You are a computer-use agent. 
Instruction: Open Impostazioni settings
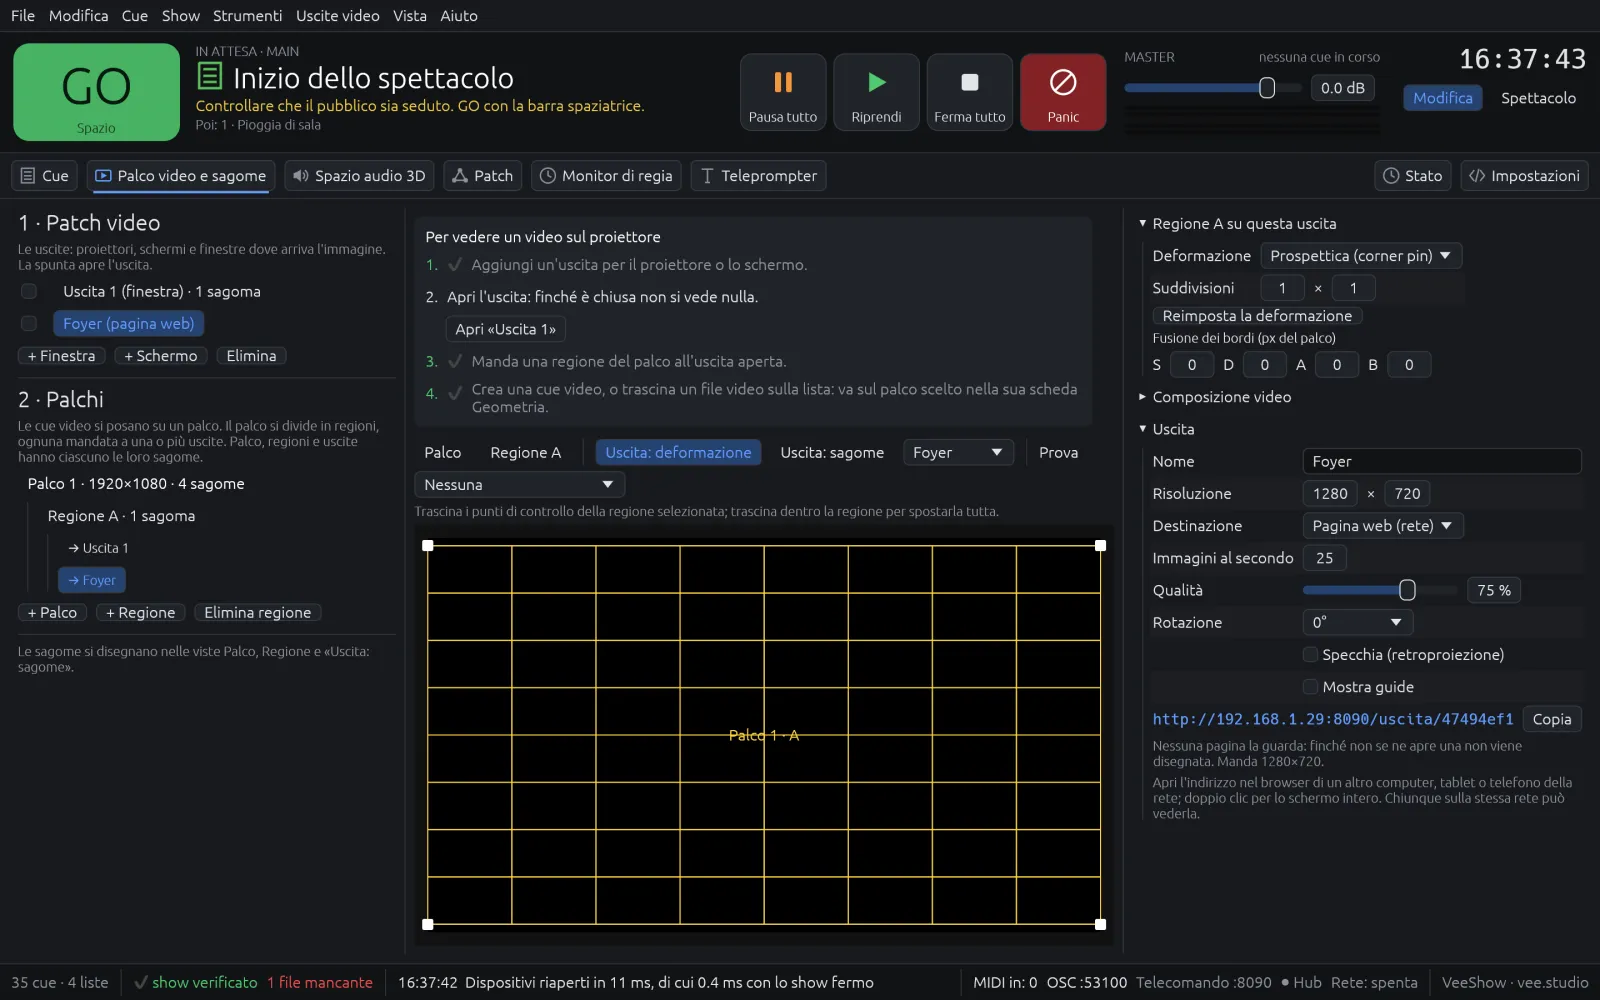tap(1524, 176)
